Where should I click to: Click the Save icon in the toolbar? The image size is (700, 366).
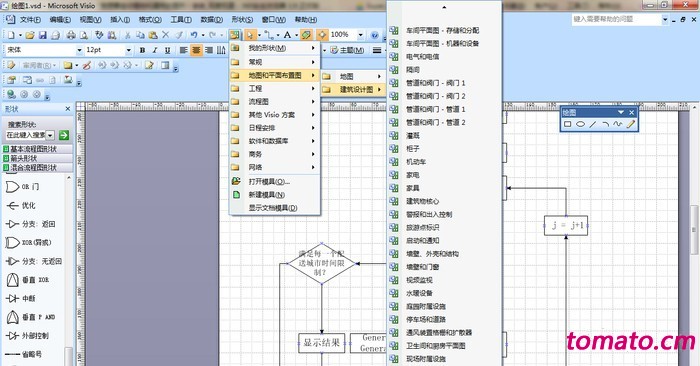click(x=42, y=35)
